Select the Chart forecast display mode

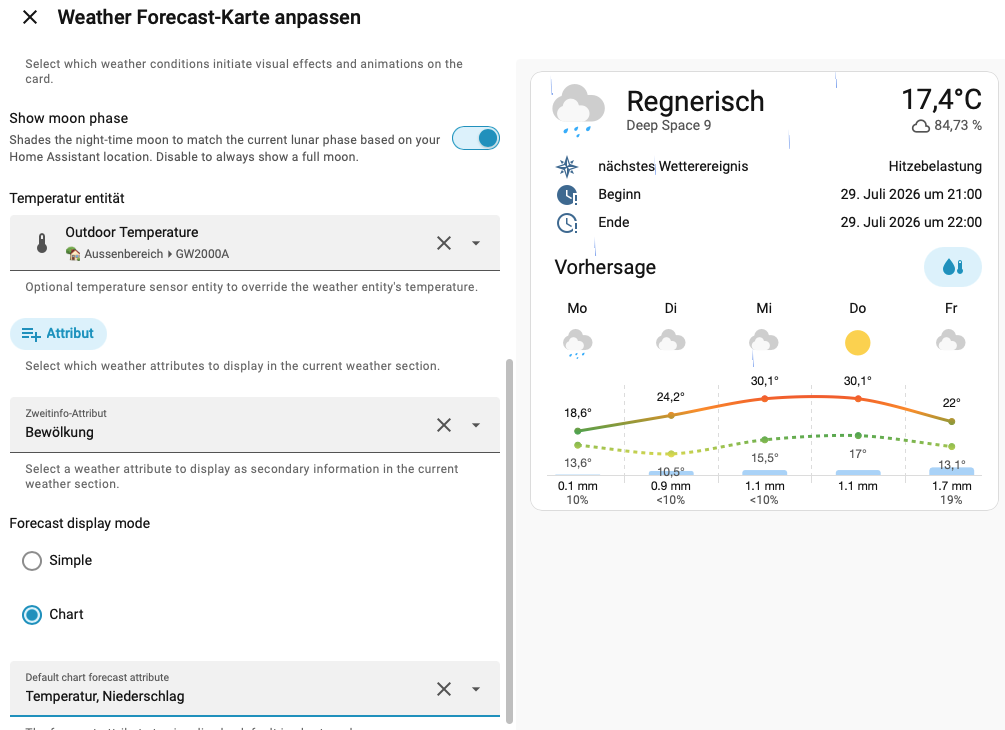pyautogui.click(x=31, y=615)
